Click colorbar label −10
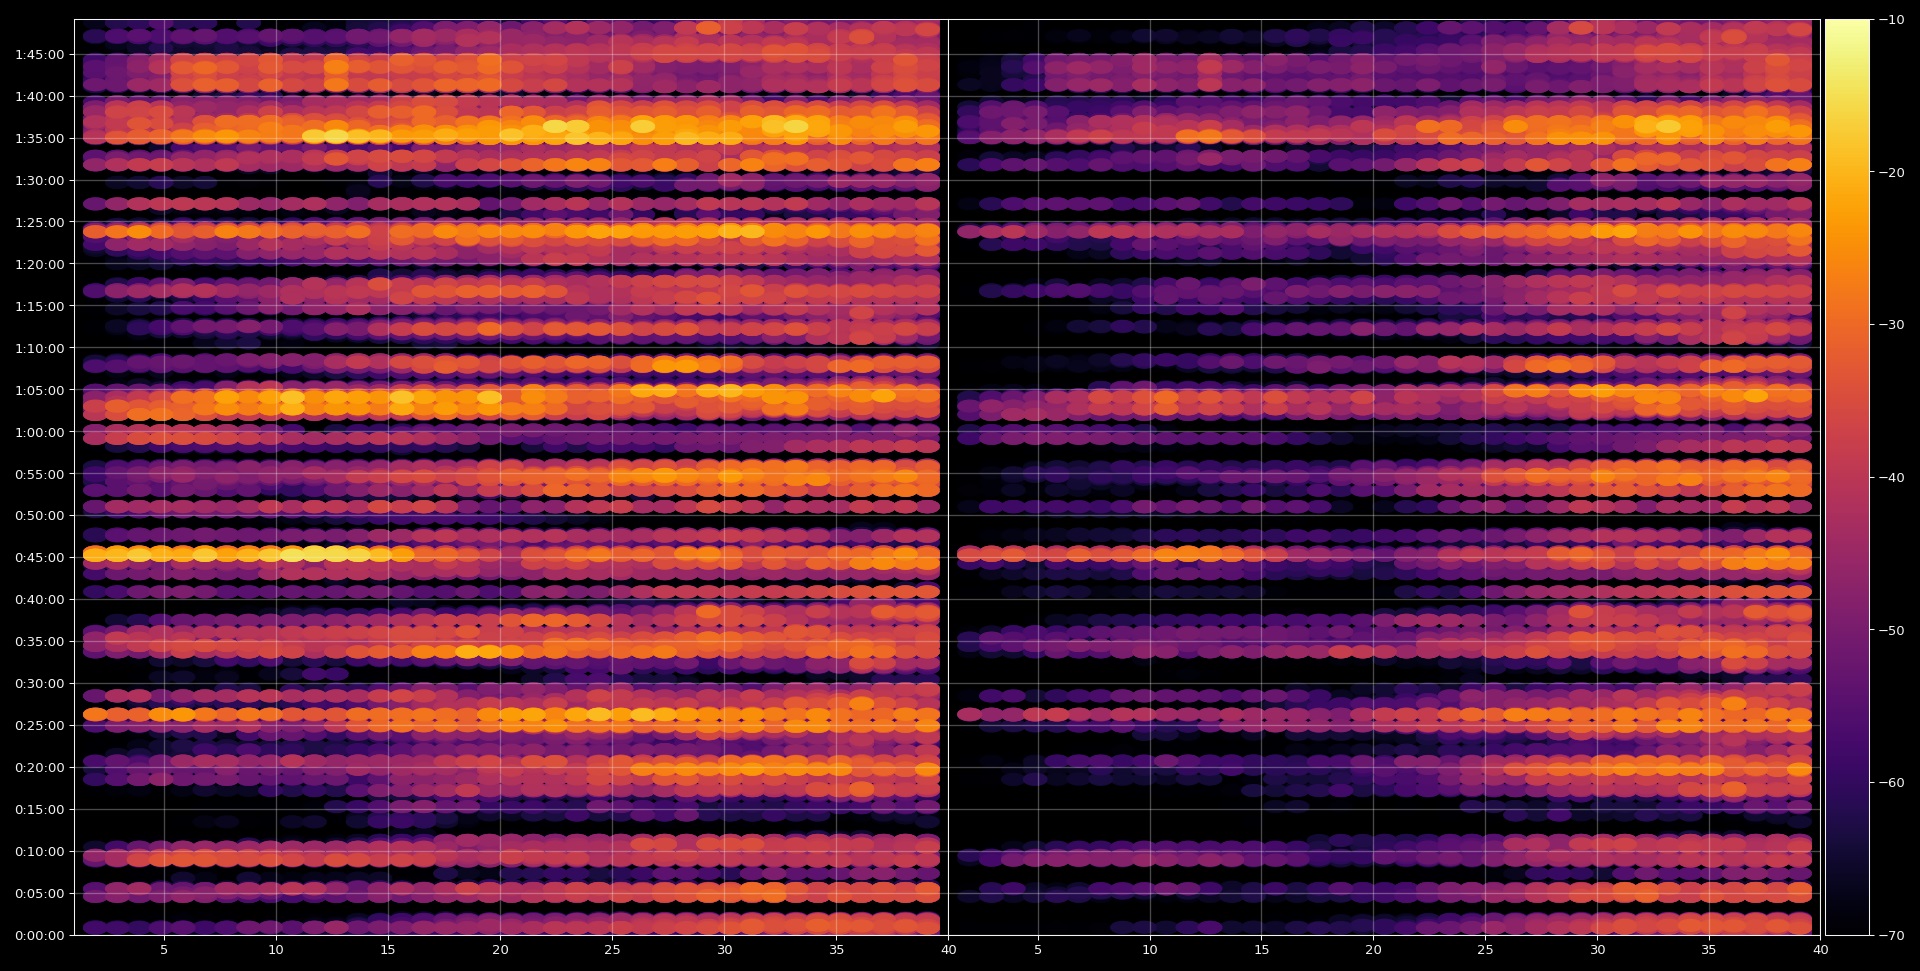 [1891, 20]
